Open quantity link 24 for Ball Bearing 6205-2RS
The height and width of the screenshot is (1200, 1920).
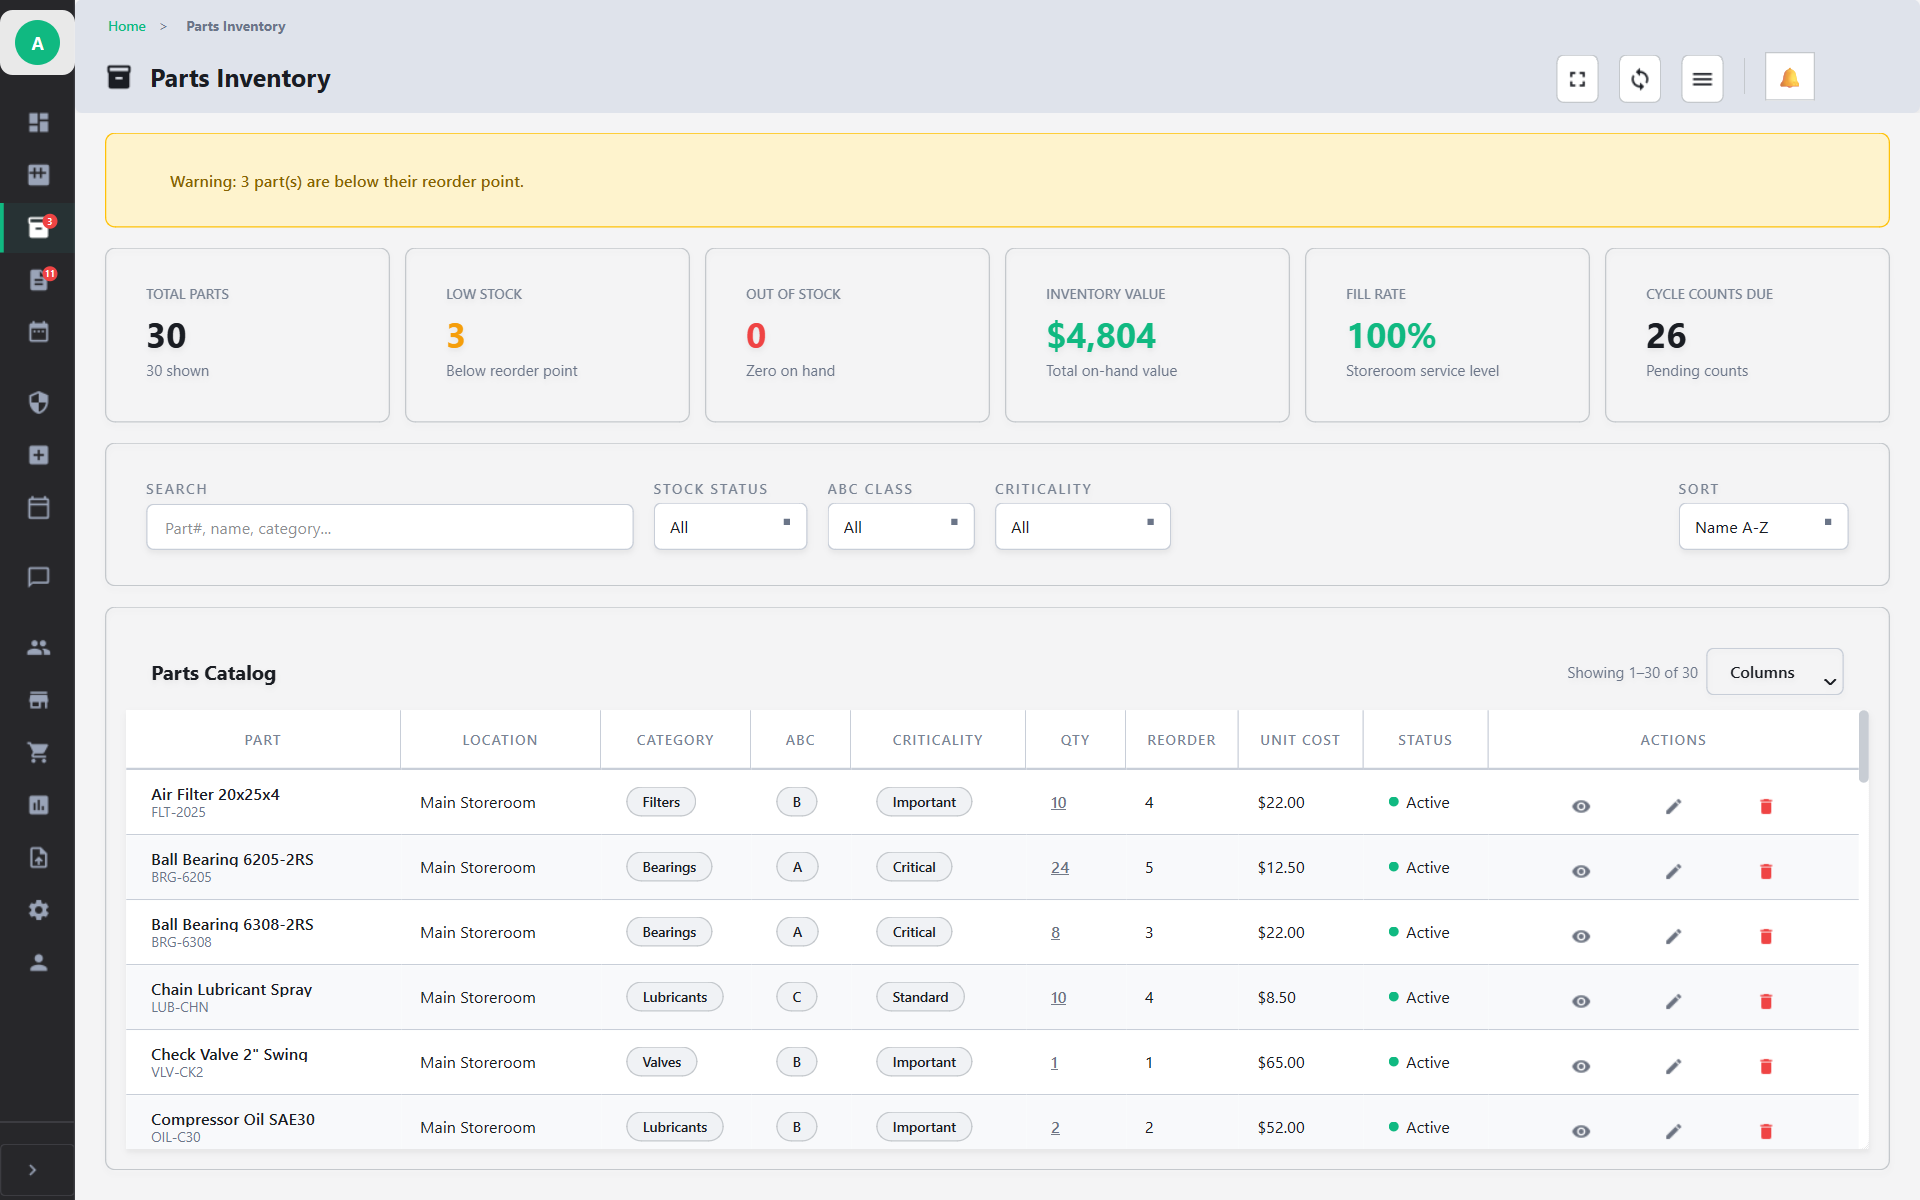(x=1059, y=867)
